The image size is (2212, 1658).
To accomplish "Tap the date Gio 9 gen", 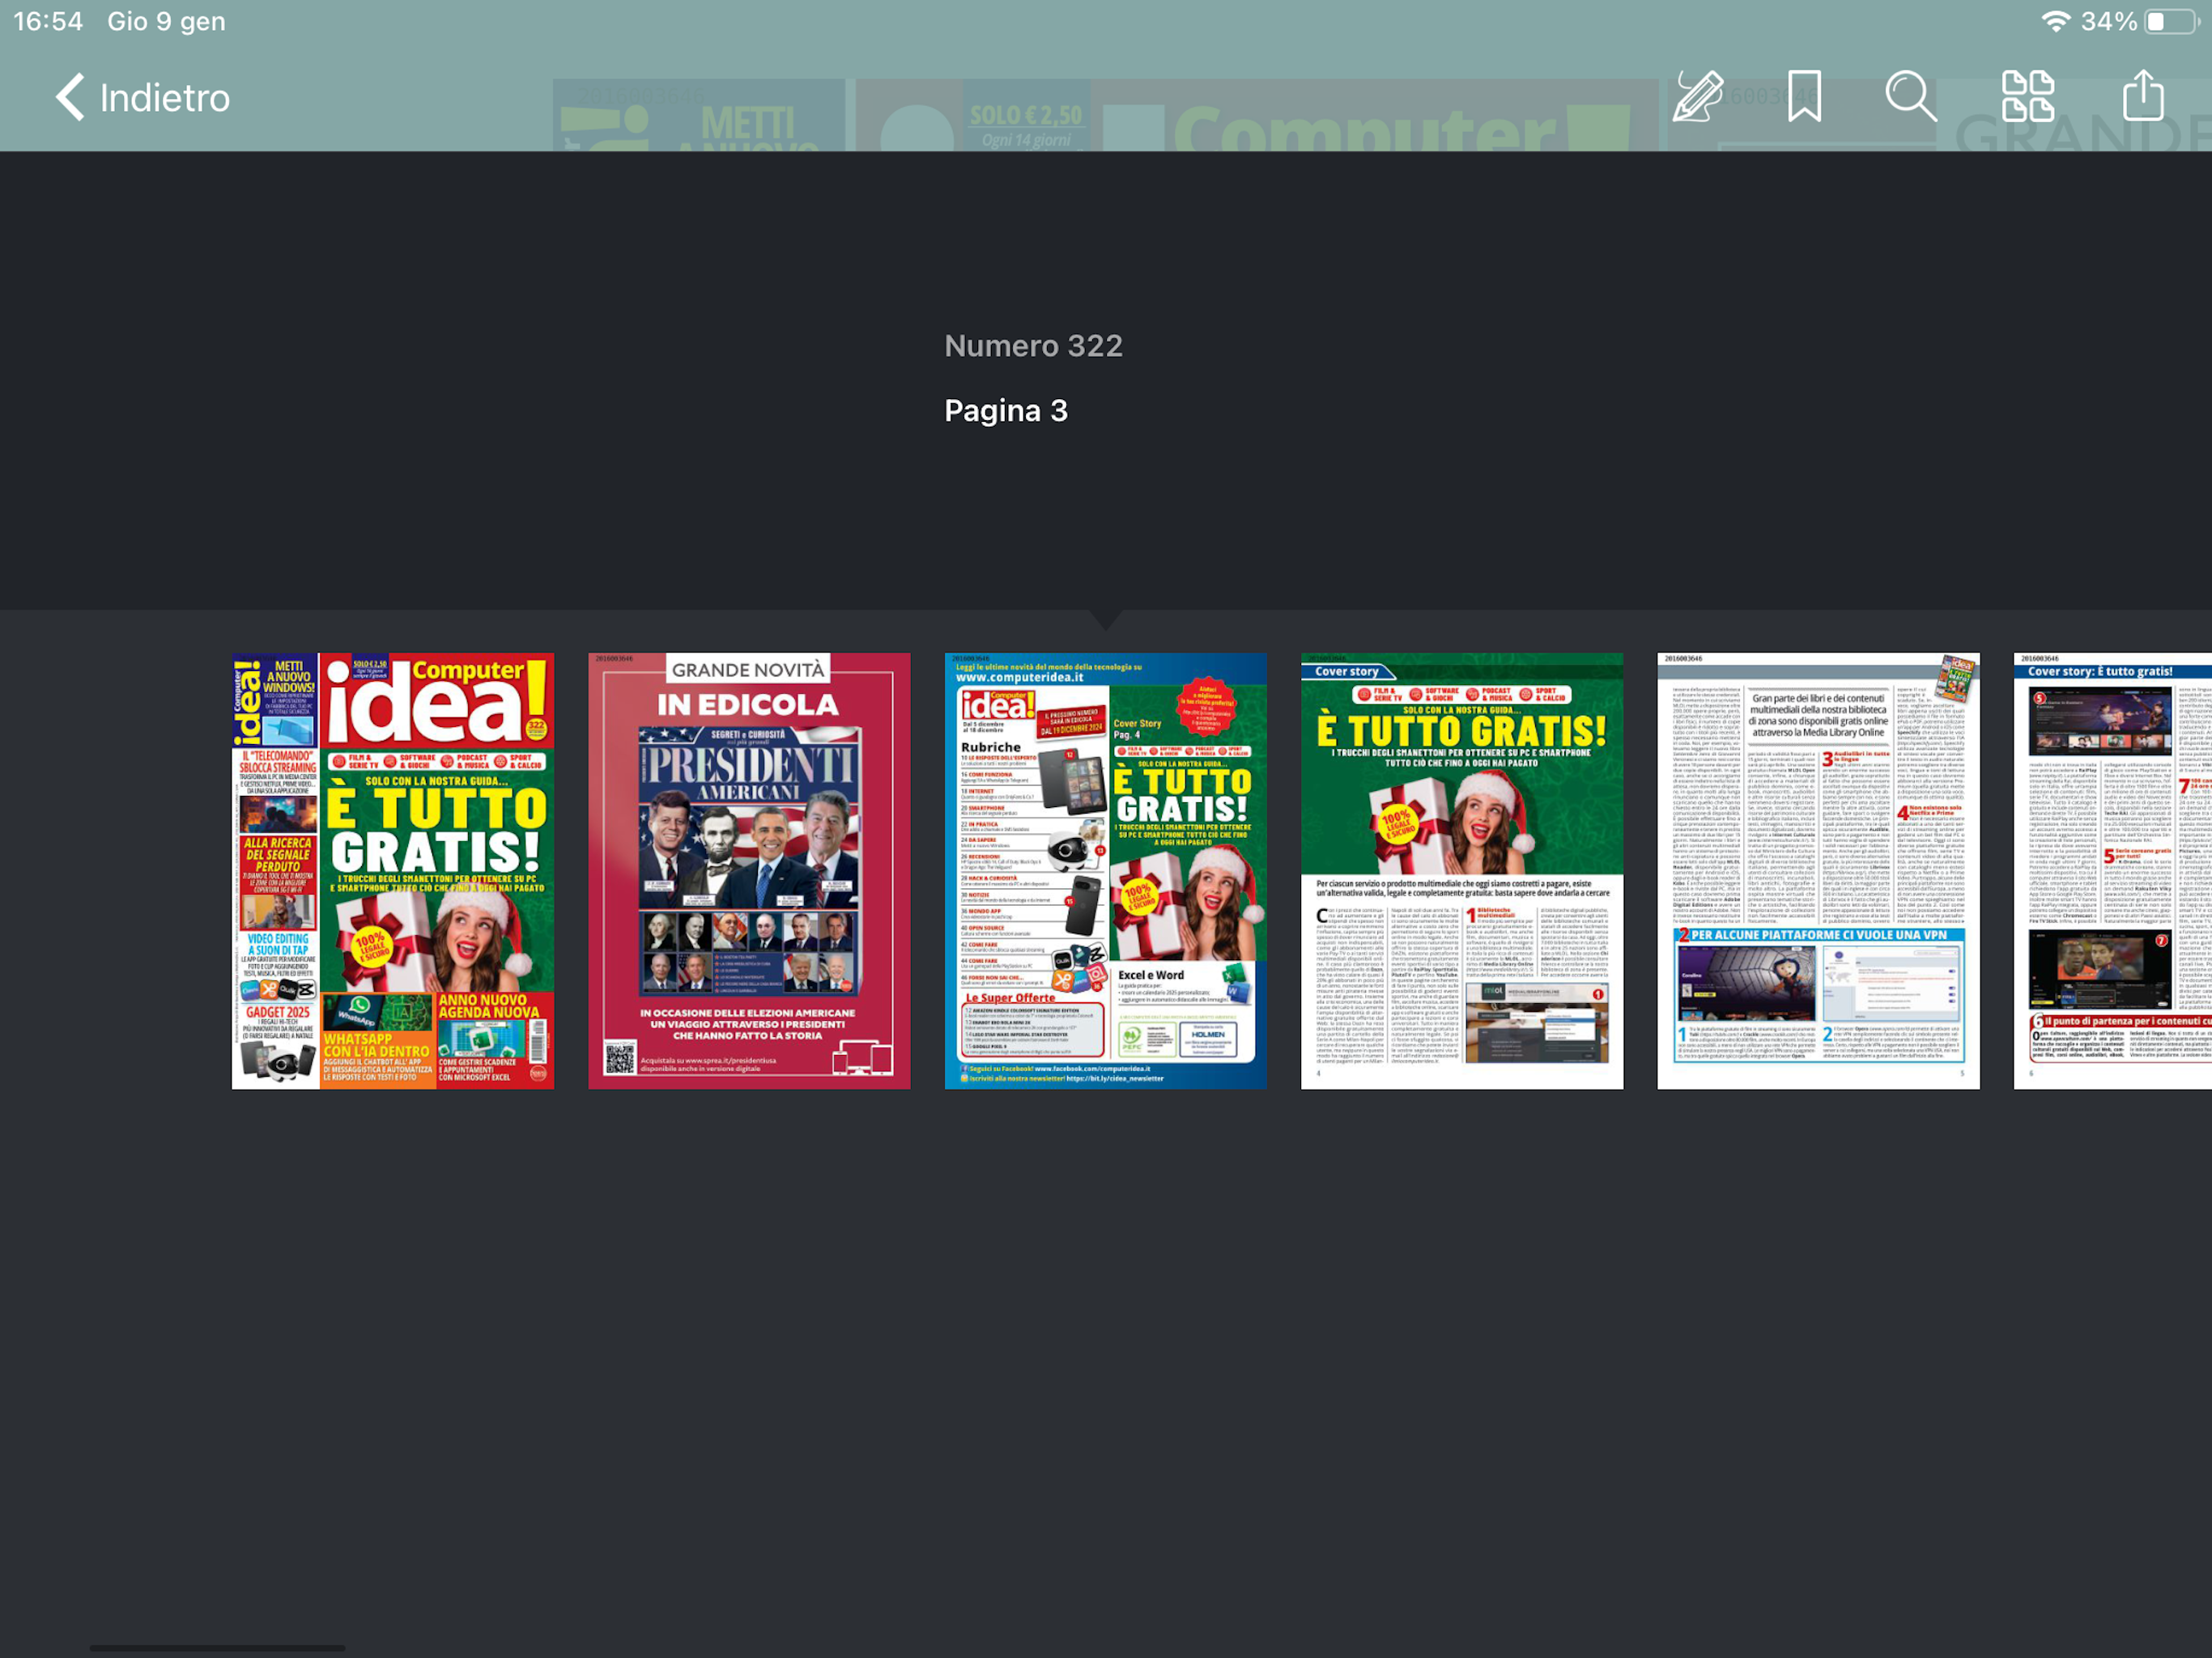I will pos(166,22).
